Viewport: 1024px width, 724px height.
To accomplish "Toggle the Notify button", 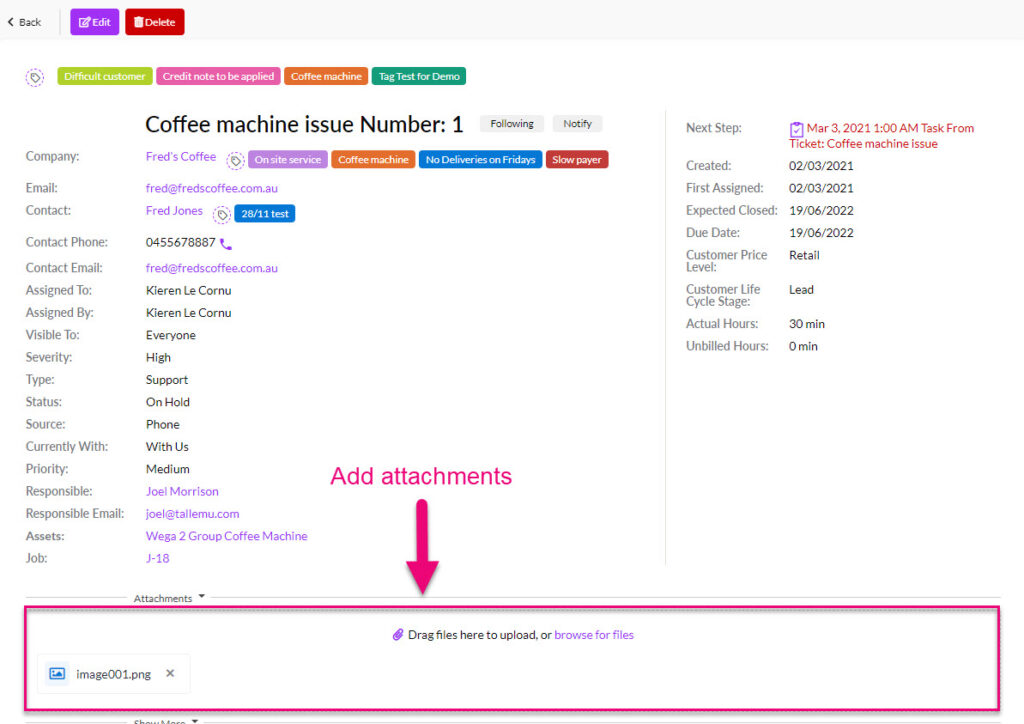I will point(577,124).
